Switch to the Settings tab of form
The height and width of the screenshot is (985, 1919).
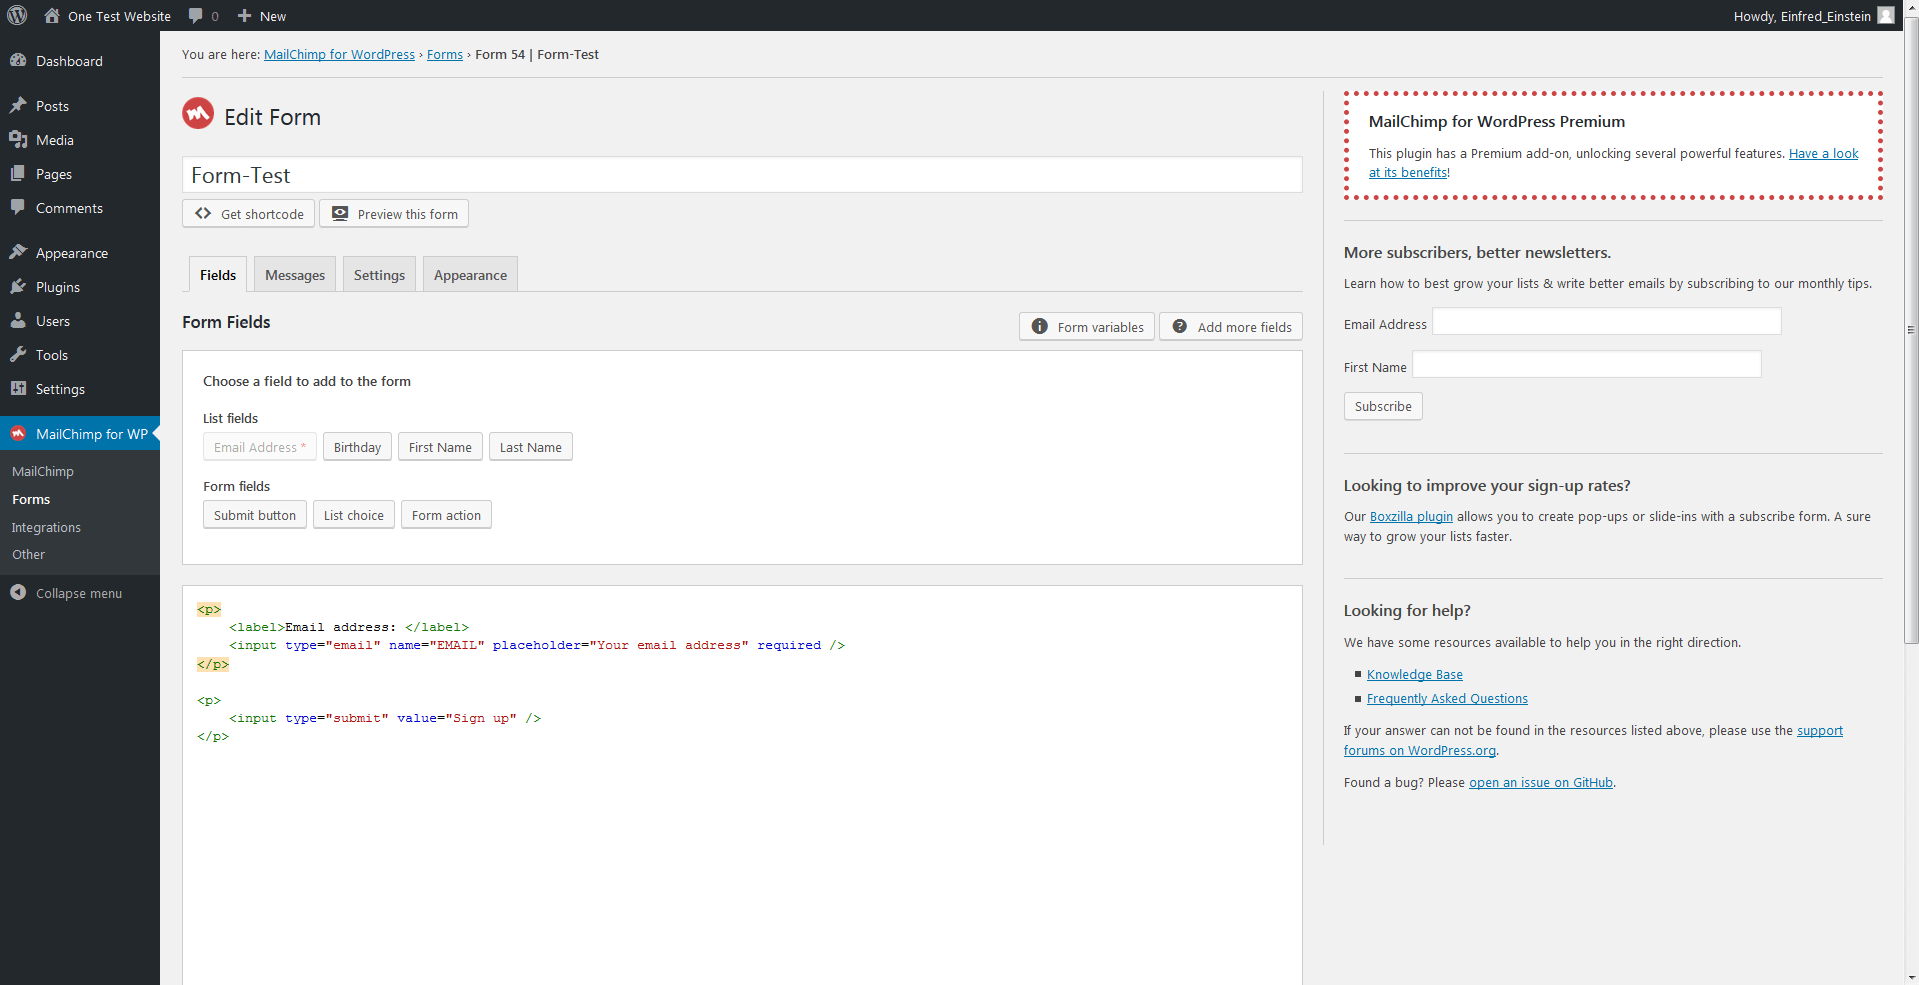[x=379, y=275]
